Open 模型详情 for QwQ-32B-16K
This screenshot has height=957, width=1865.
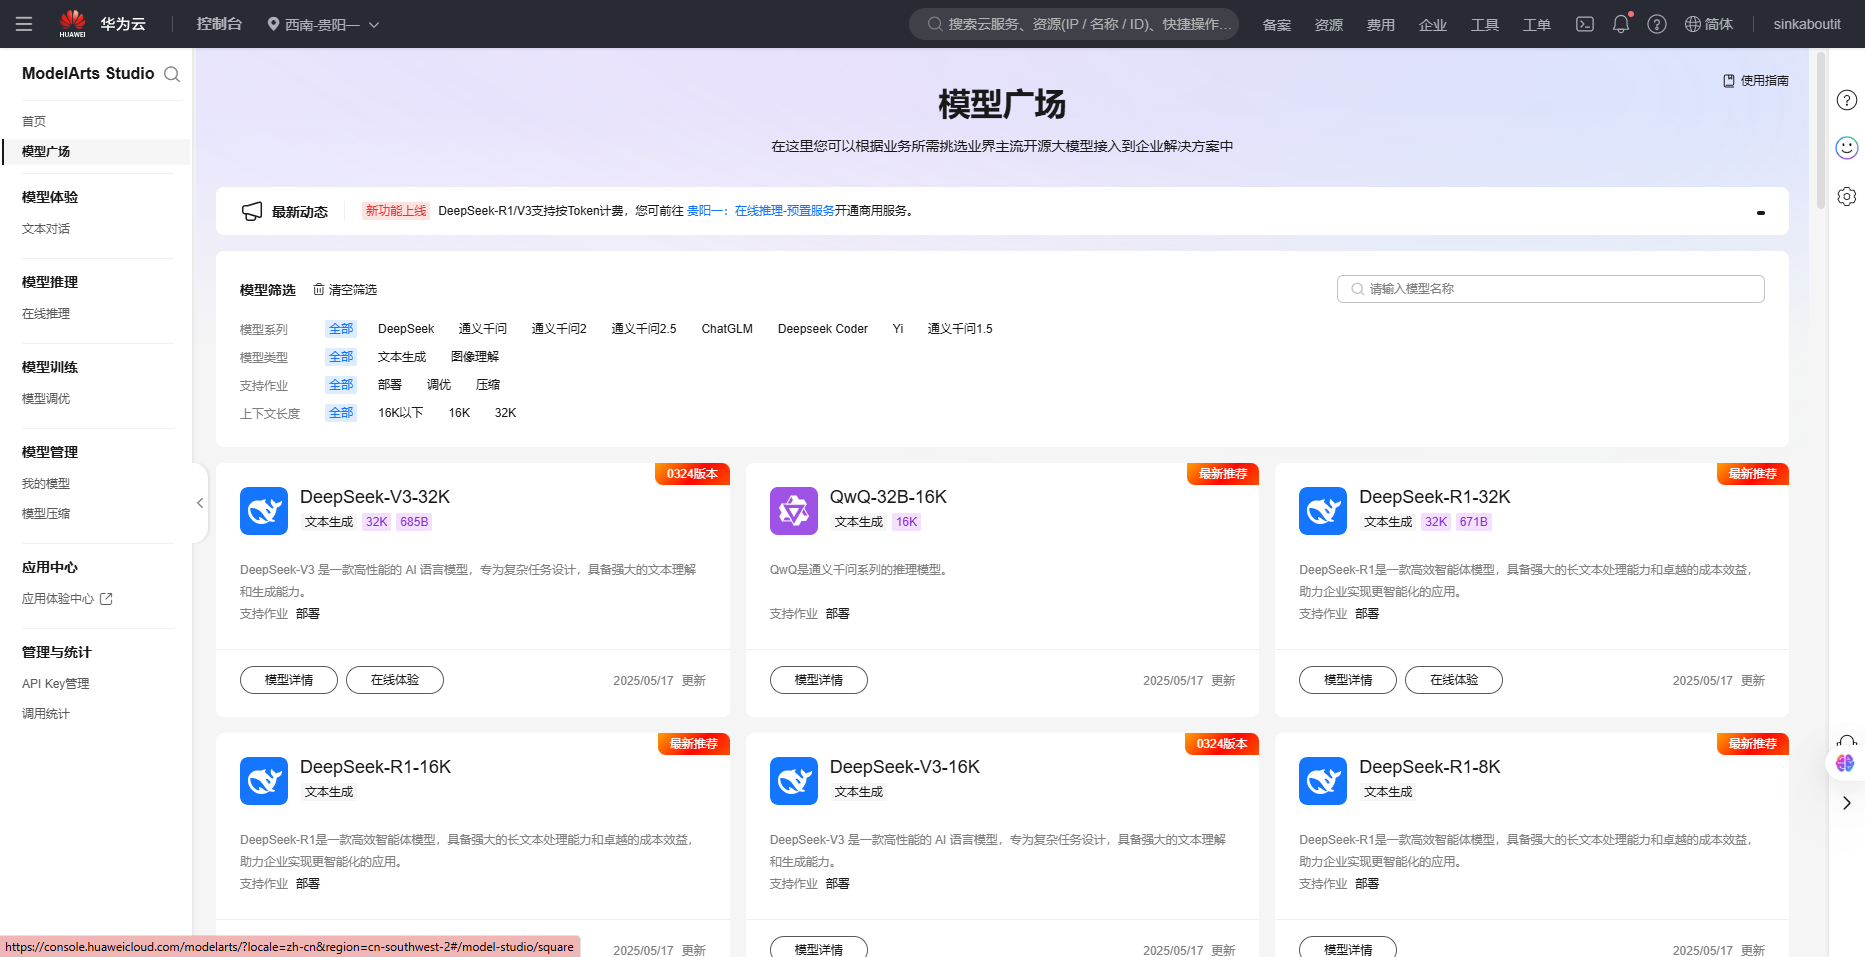819,680
